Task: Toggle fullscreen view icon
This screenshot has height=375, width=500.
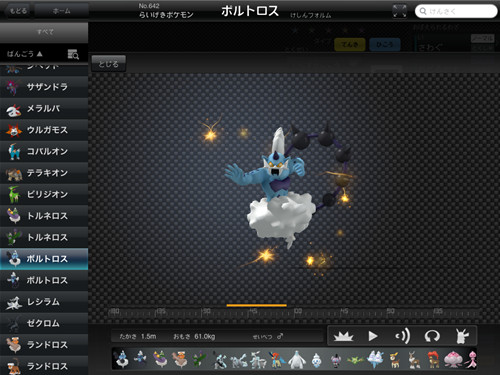Action: pos(399,11)
